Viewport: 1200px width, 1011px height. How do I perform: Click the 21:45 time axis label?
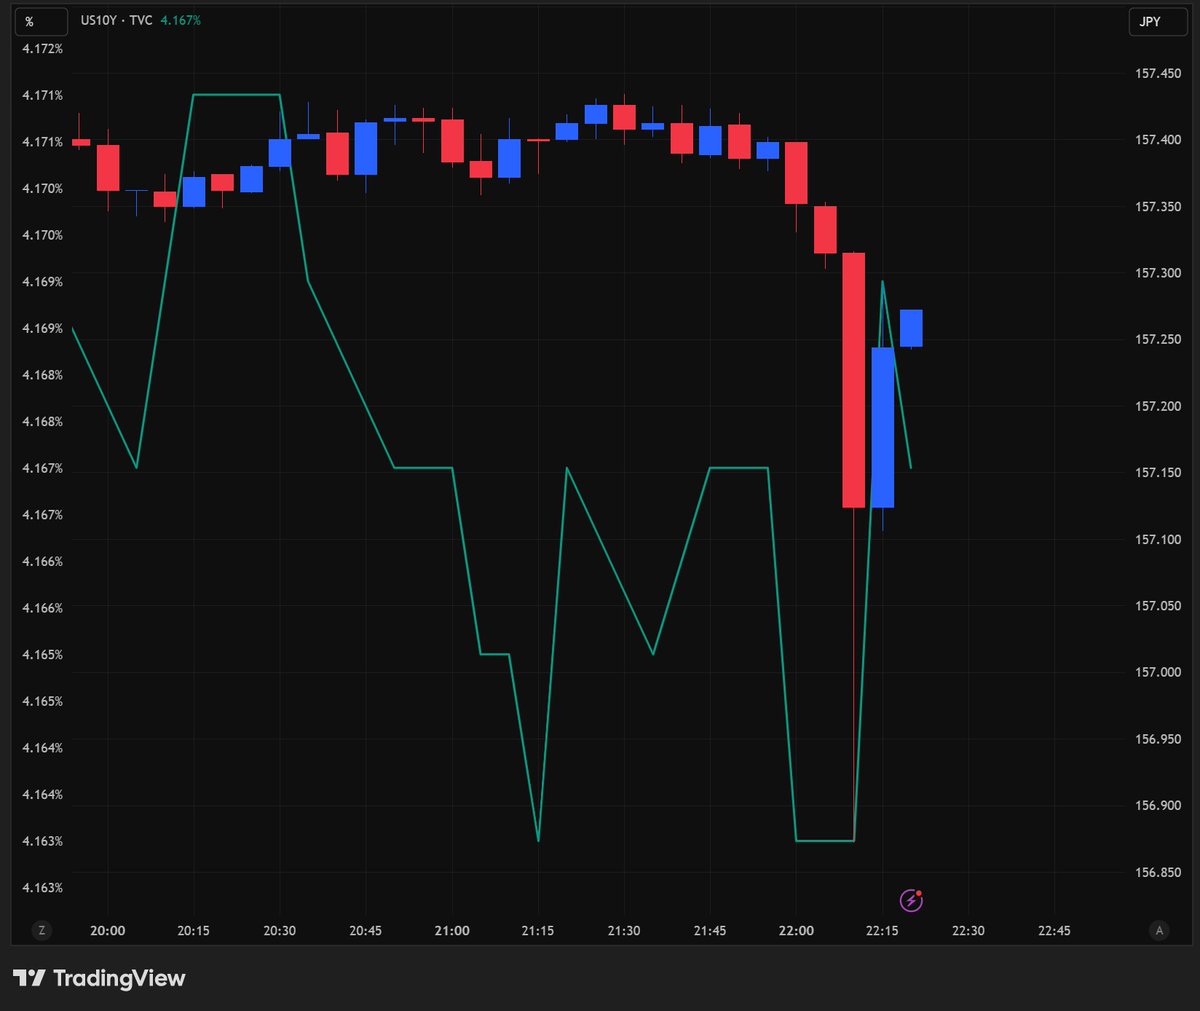tap(710, 931)
